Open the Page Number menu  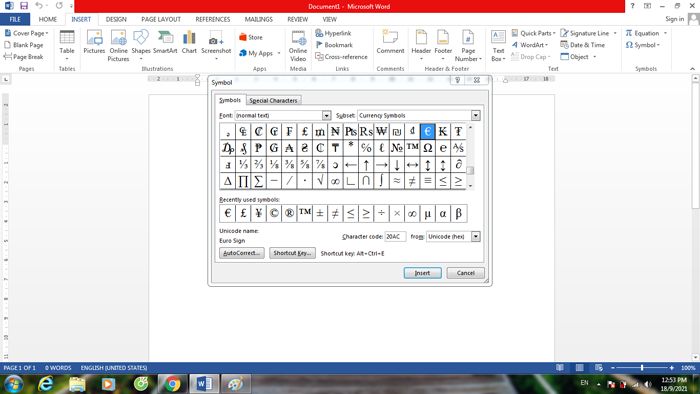[468, 46]
